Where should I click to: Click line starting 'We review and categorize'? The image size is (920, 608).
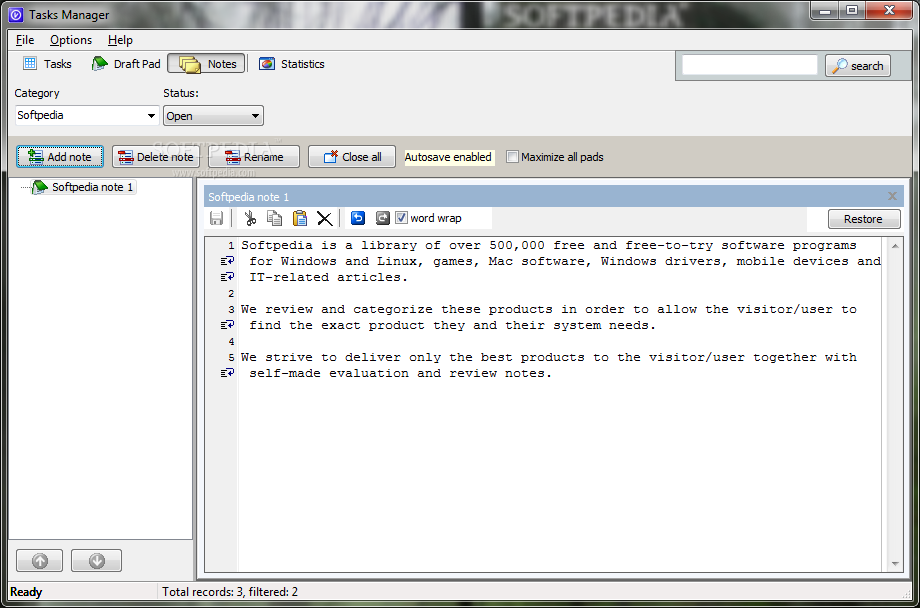(x=549, y=309)
